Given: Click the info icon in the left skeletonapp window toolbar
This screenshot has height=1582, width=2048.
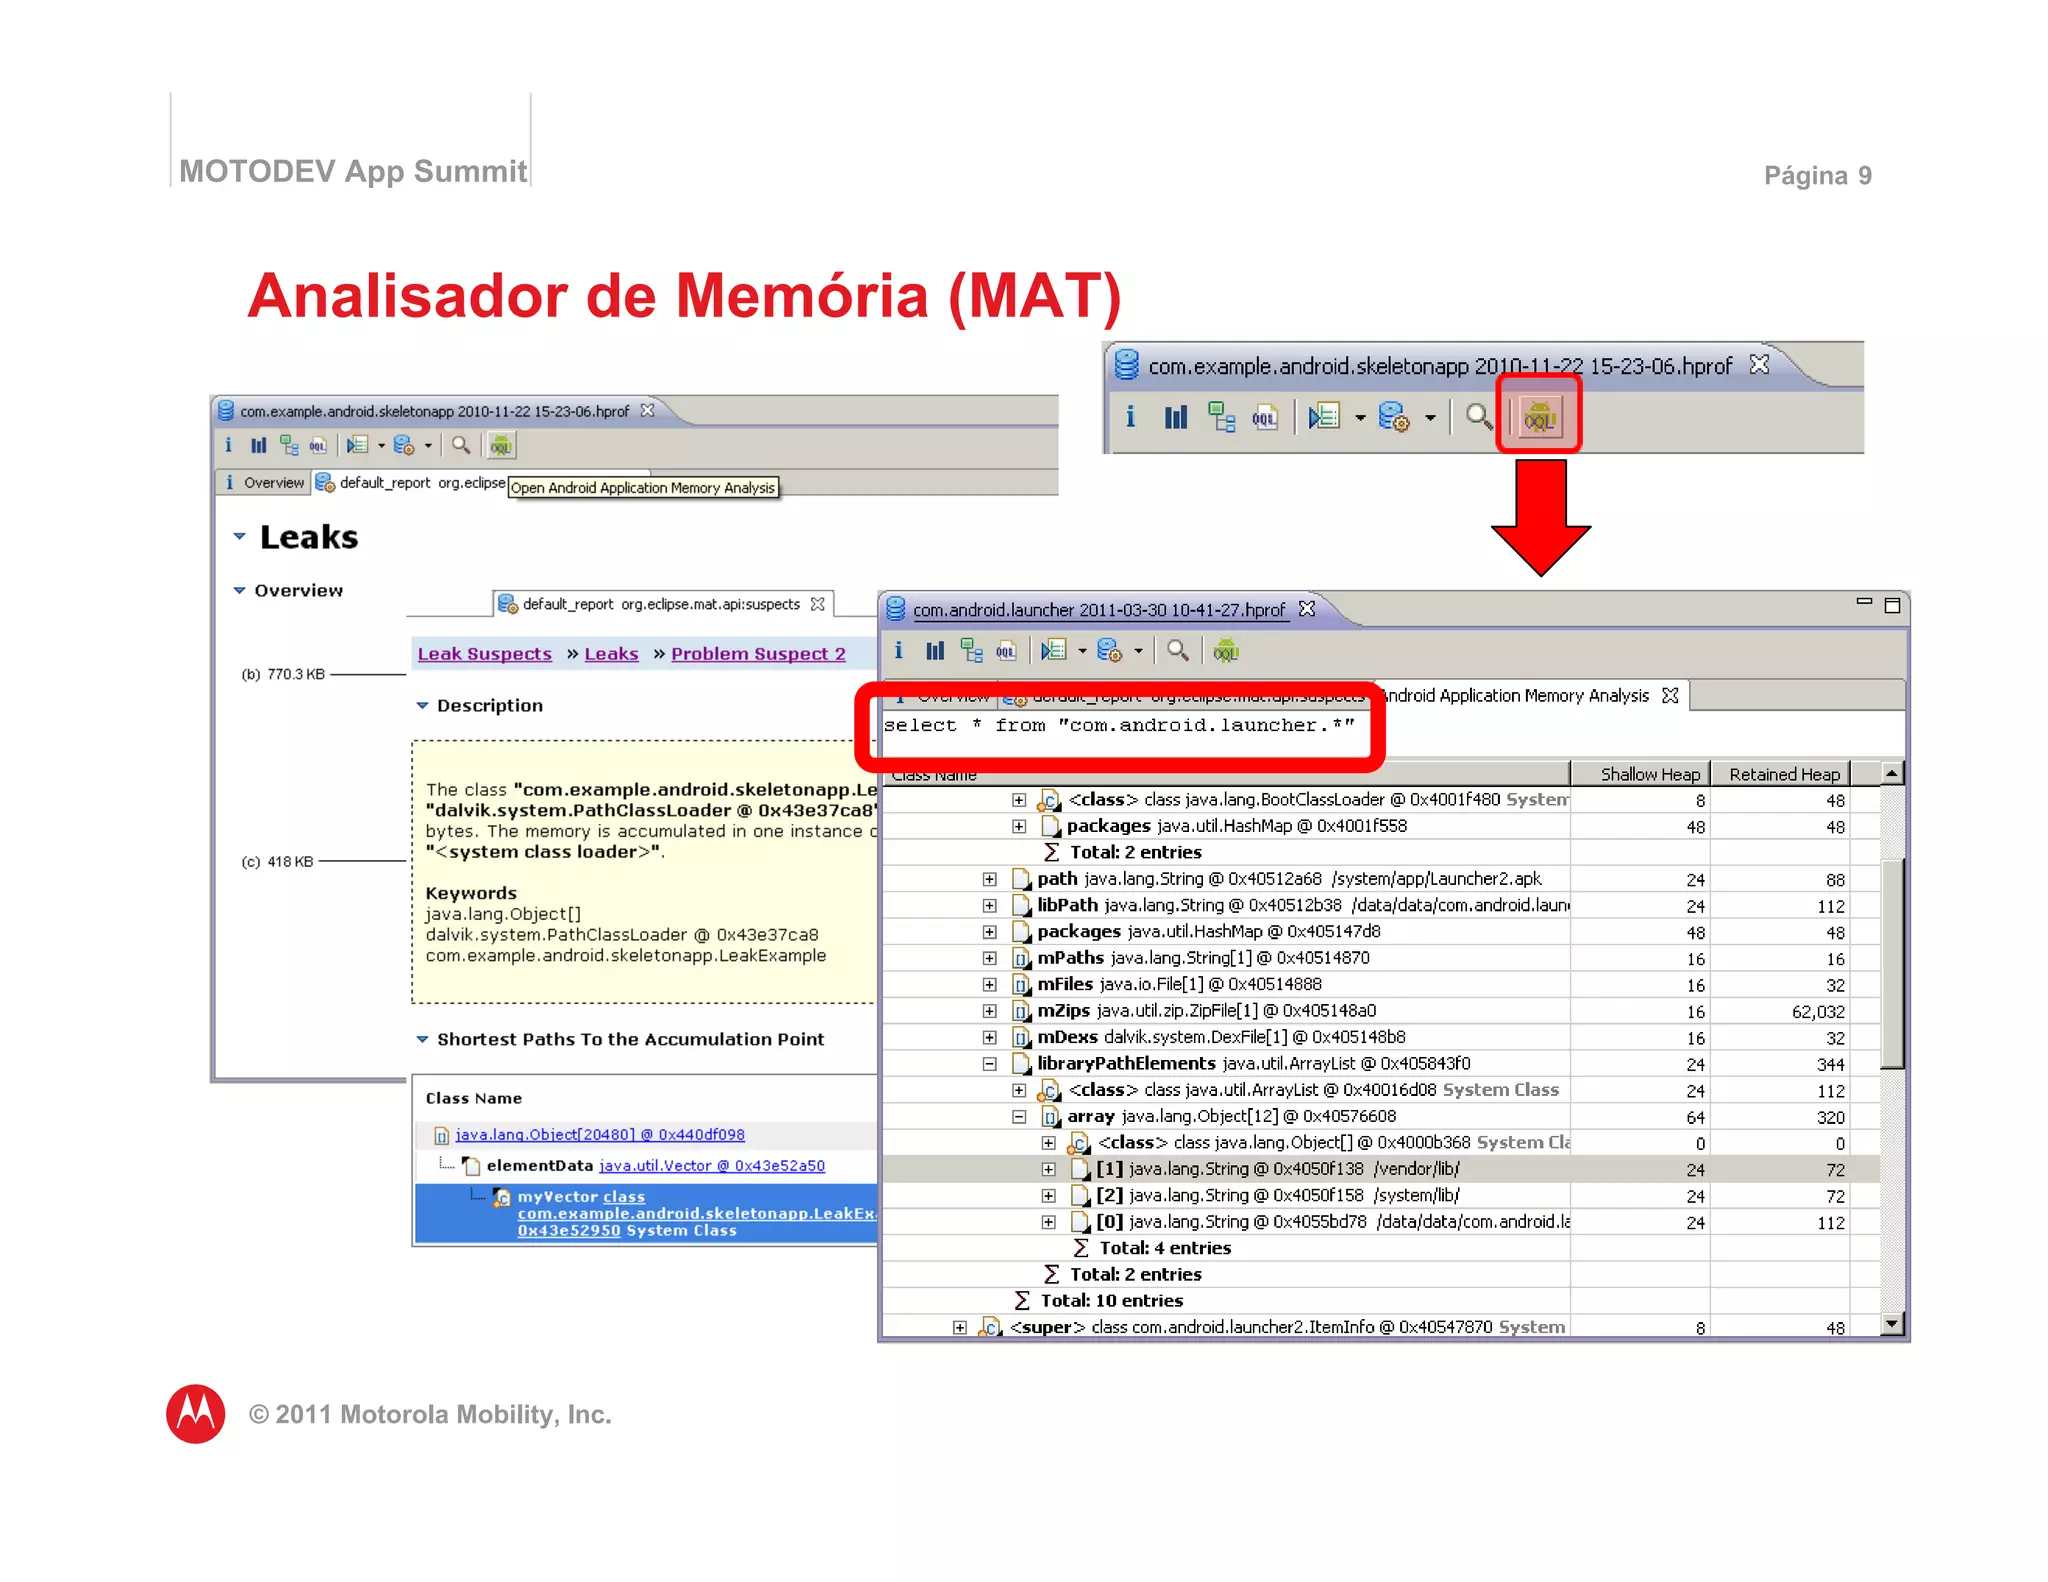Looking at the screenshot, I should coord(228,445).
